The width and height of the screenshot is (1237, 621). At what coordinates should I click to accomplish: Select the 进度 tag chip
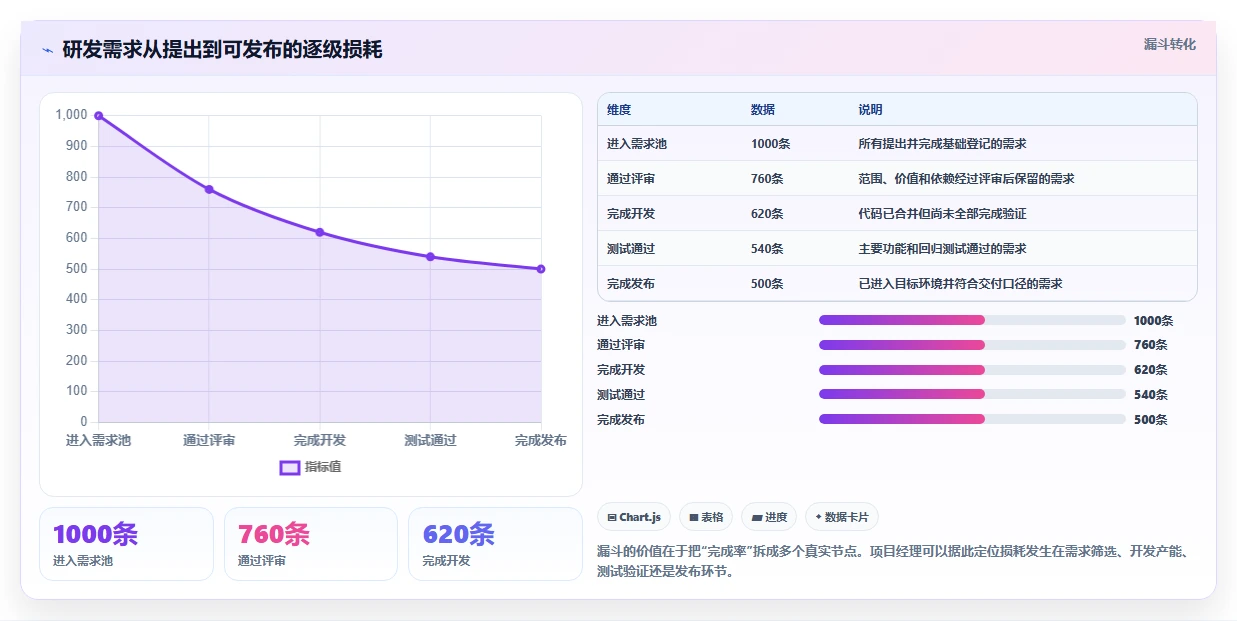[769, 517]
